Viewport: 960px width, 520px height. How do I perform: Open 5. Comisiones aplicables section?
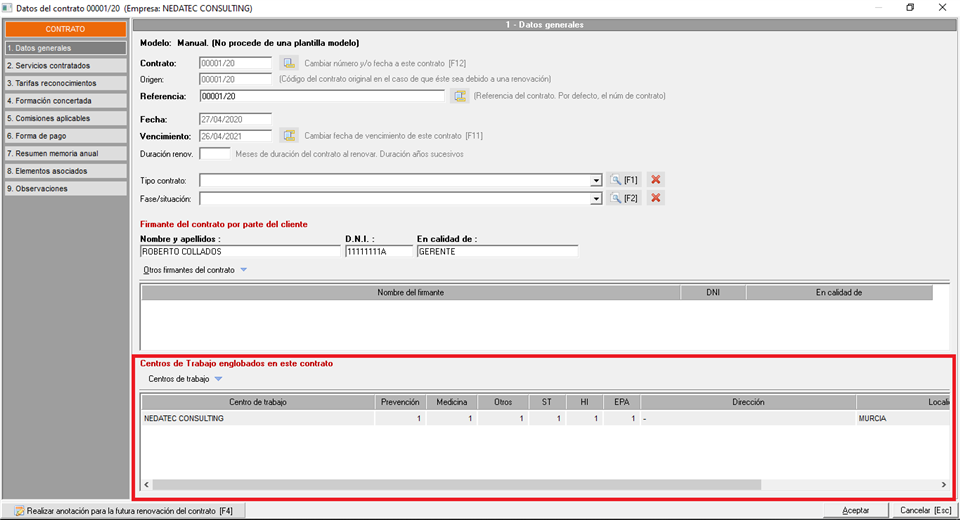66,118
